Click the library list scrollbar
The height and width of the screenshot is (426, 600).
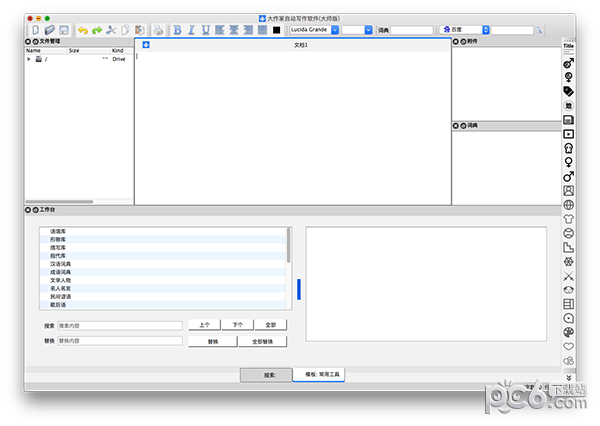pos(289,245)
